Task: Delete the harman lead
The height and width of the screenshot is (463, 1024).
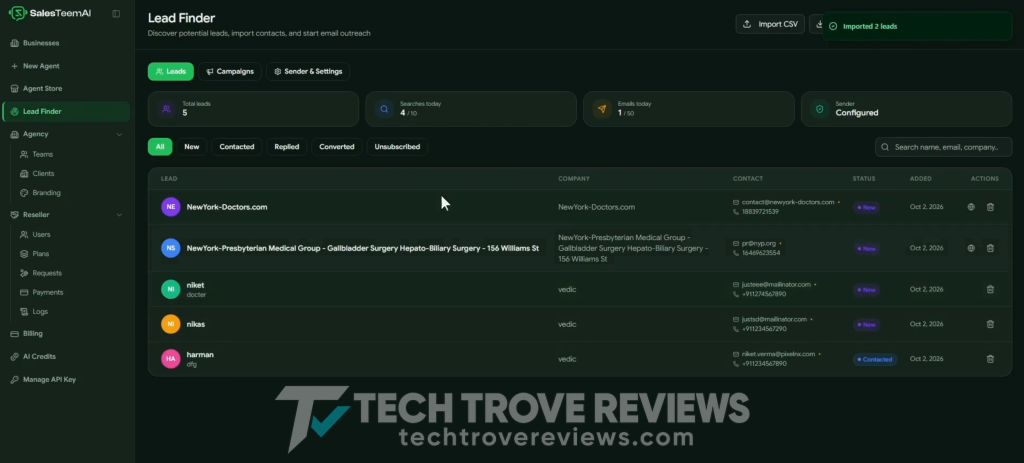Action: click(x=990, y=359)
